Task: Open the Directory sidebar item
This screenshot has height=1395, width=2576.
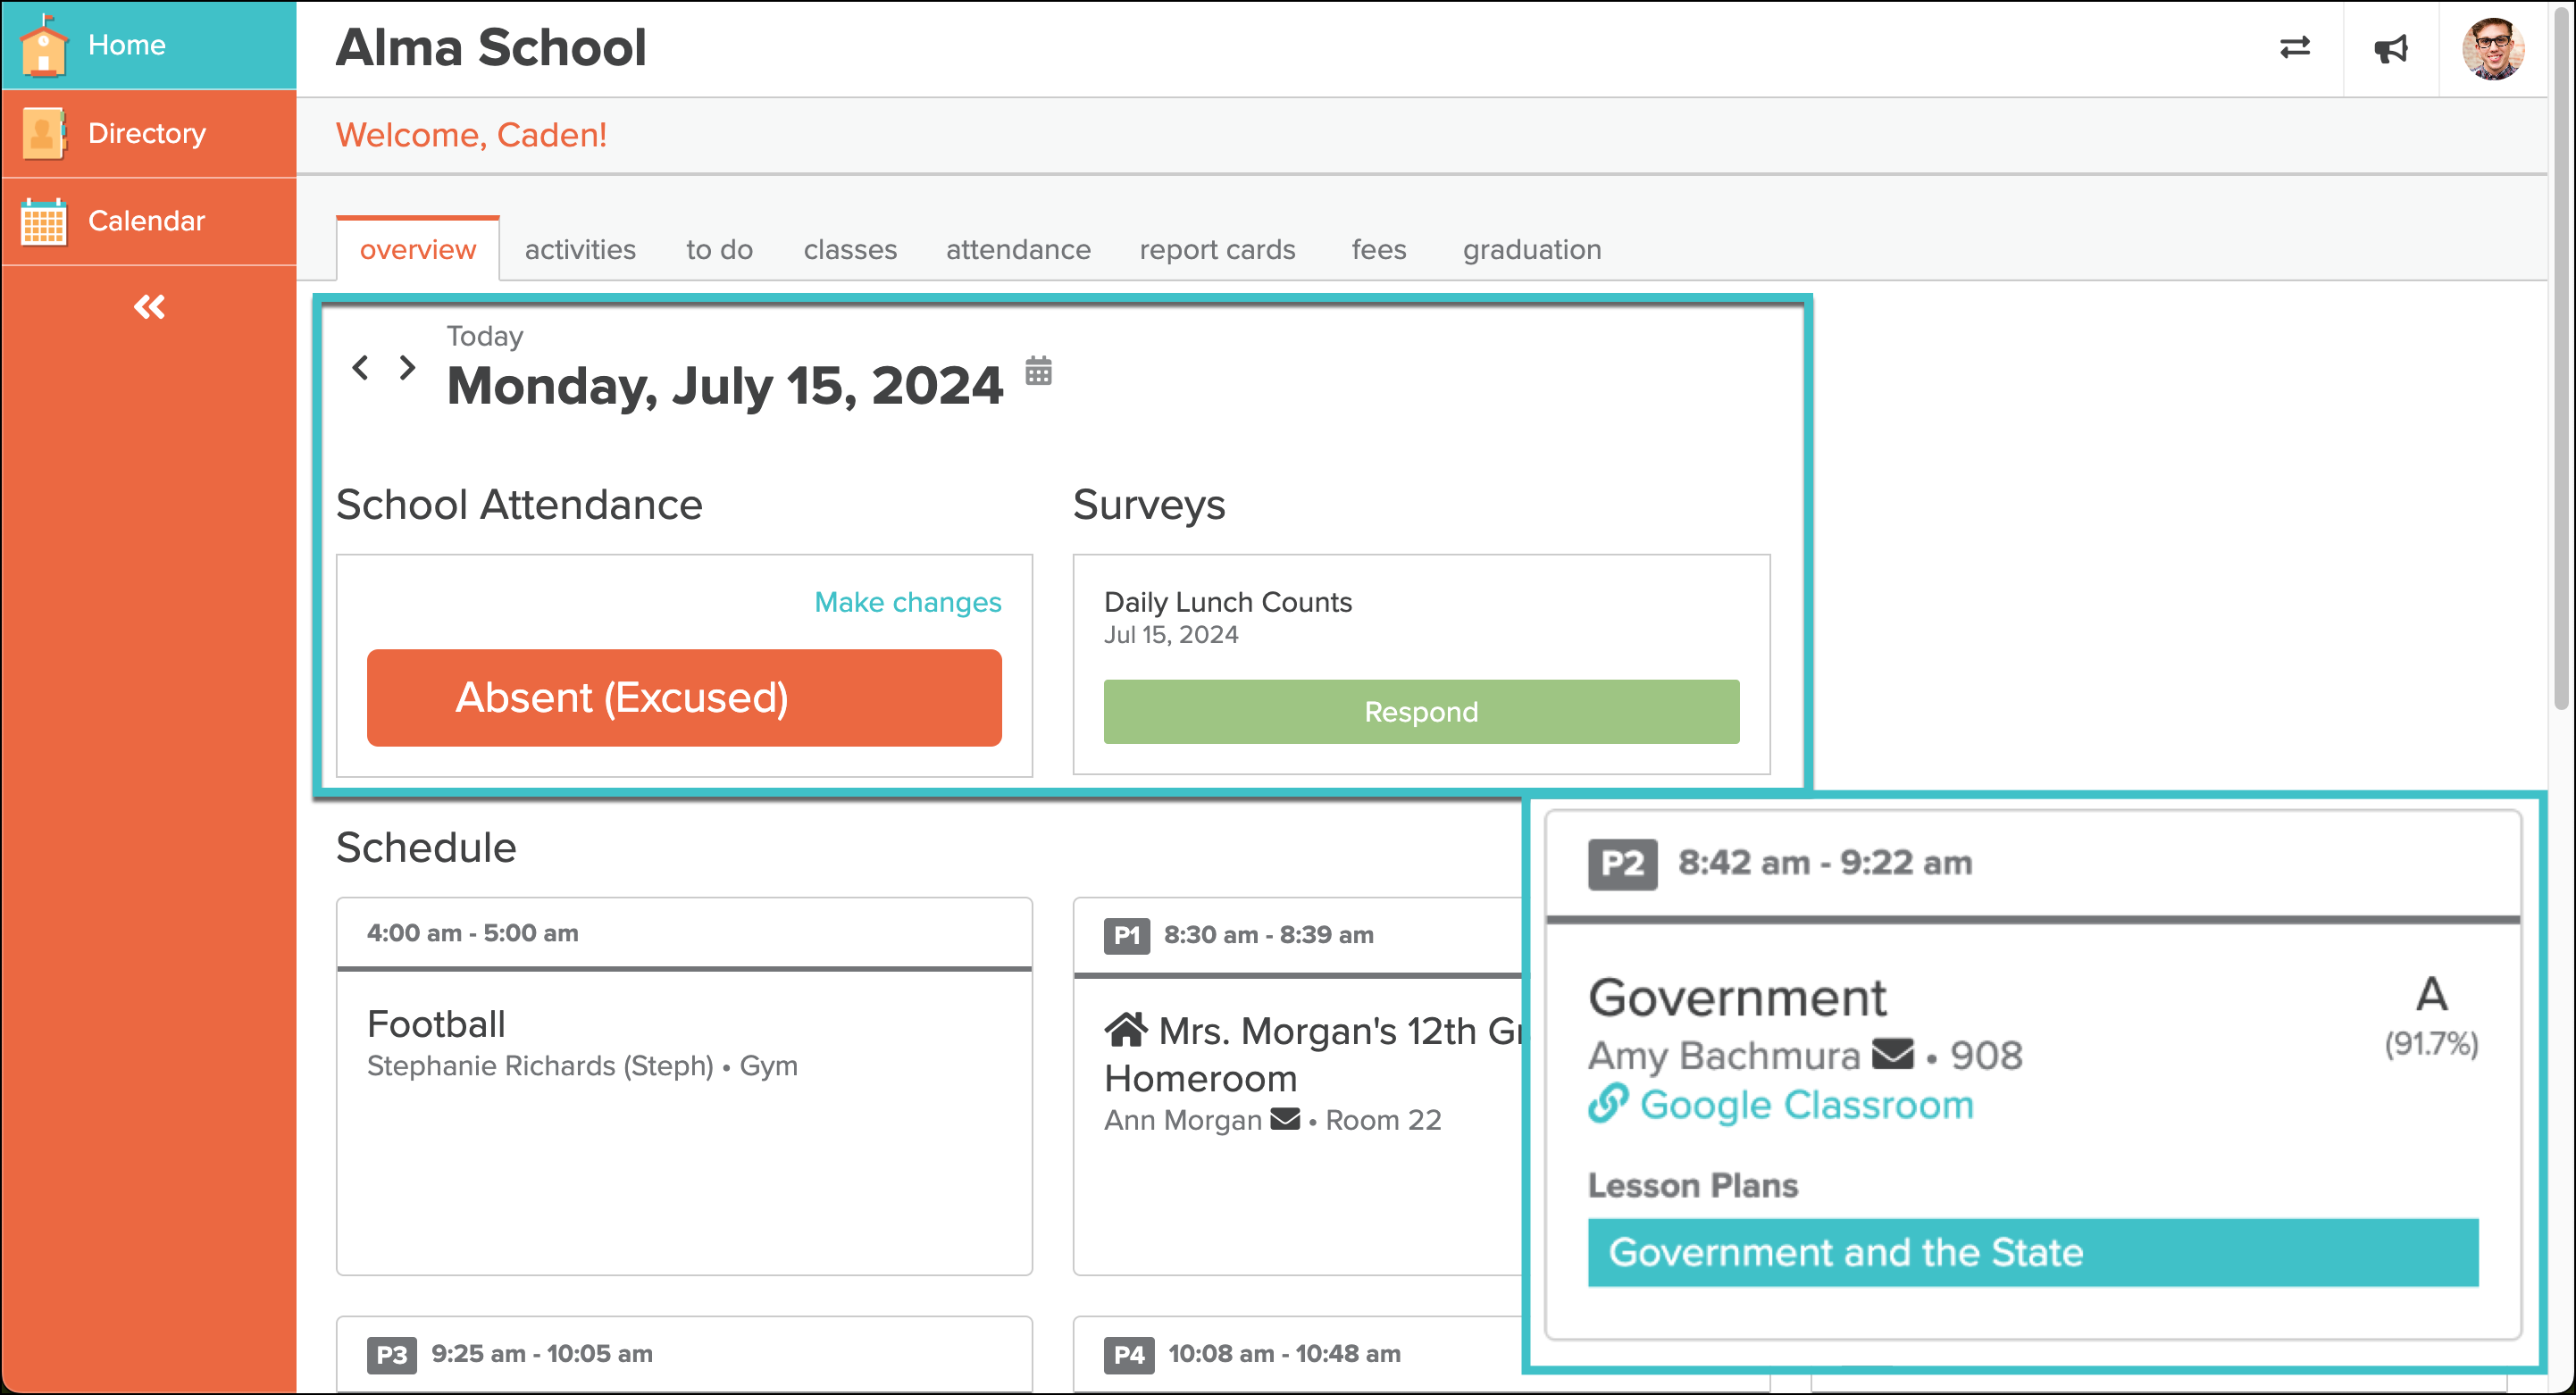Action: [148, 133]
